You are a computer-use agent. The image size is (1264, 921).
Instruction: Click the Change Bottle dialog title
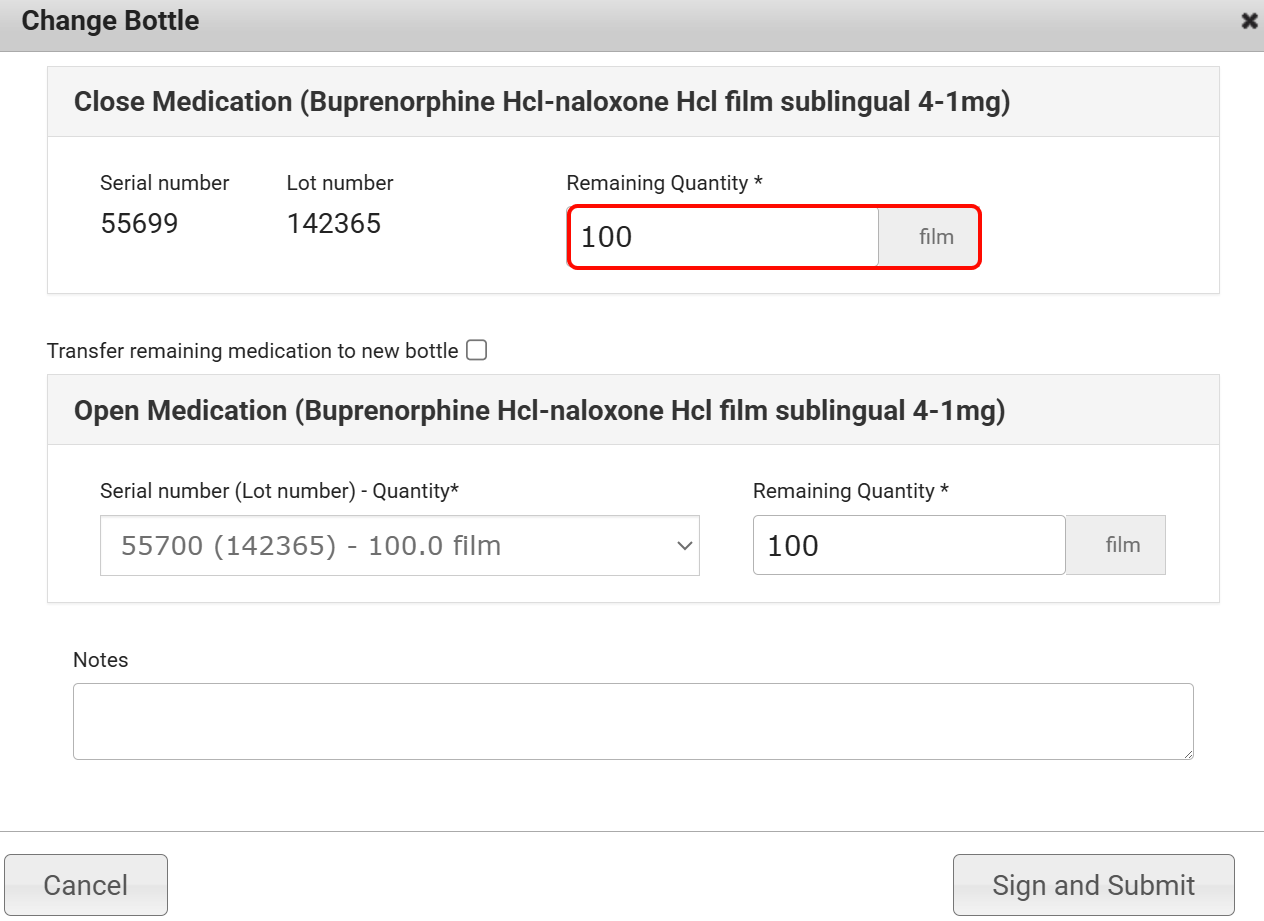tap(110, 21)
